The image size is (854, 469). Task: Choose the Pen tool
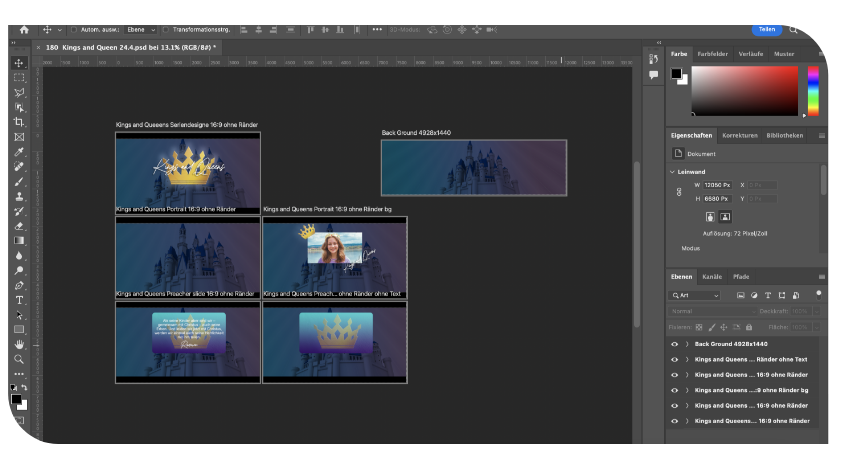(19, 285)
